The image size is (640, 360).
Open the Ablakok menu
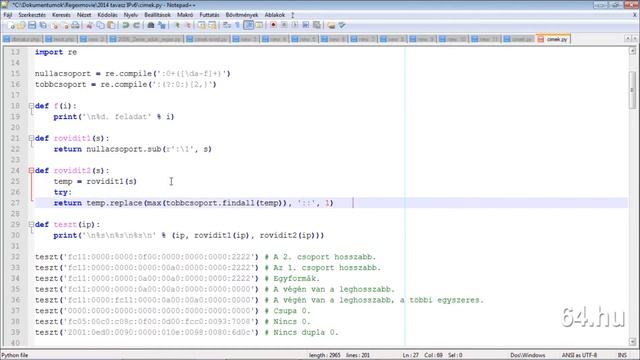275,15
